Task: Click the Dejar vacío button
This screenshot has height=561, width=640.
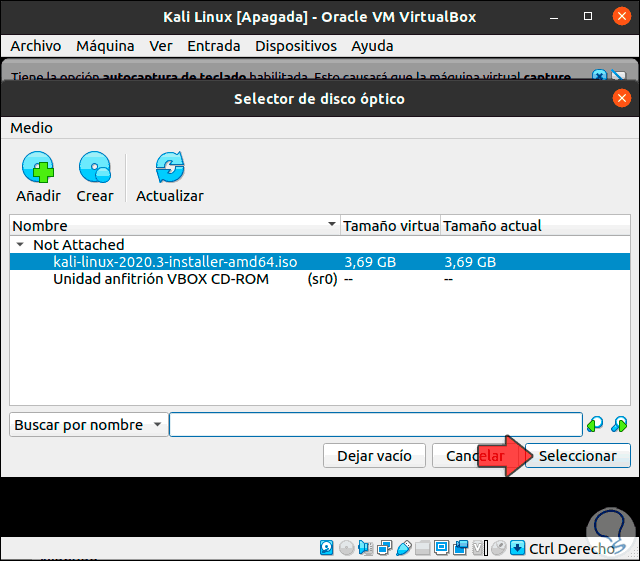Action: click(374, 456)
